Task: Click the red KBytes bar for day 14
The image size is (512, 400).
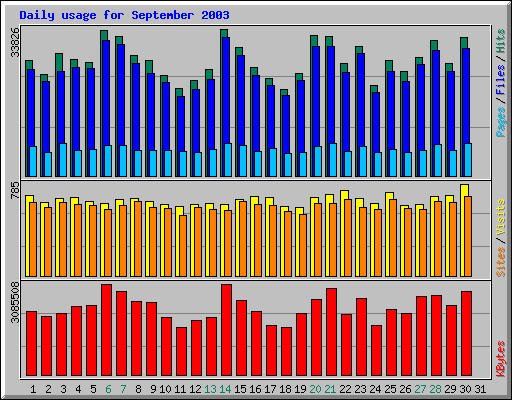Action: [x=226, y=330]
